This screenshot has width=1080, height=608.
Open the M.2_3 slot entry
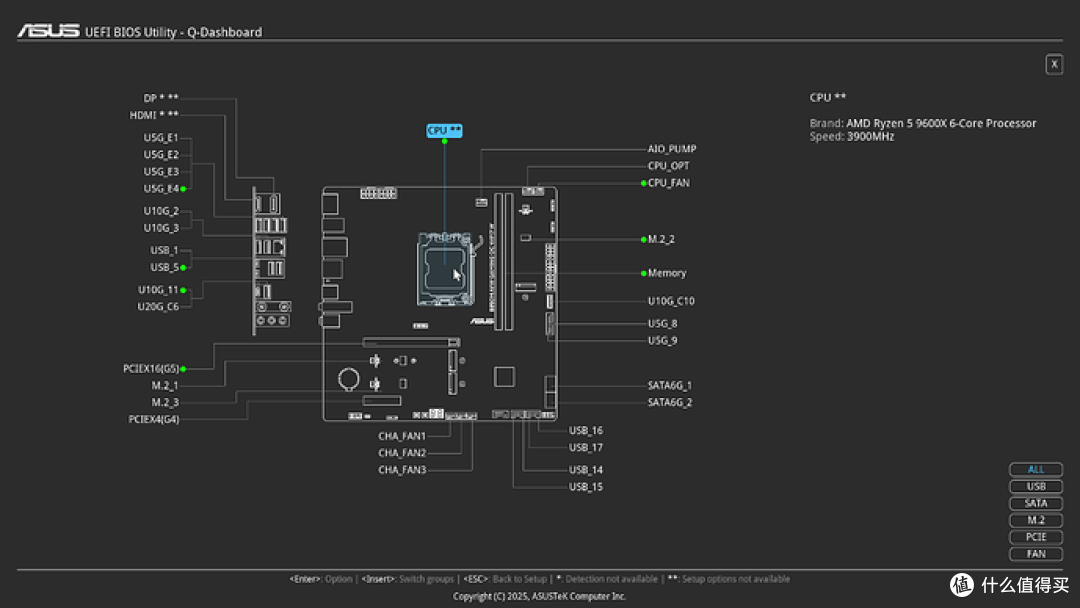click(x=165, y=402)
